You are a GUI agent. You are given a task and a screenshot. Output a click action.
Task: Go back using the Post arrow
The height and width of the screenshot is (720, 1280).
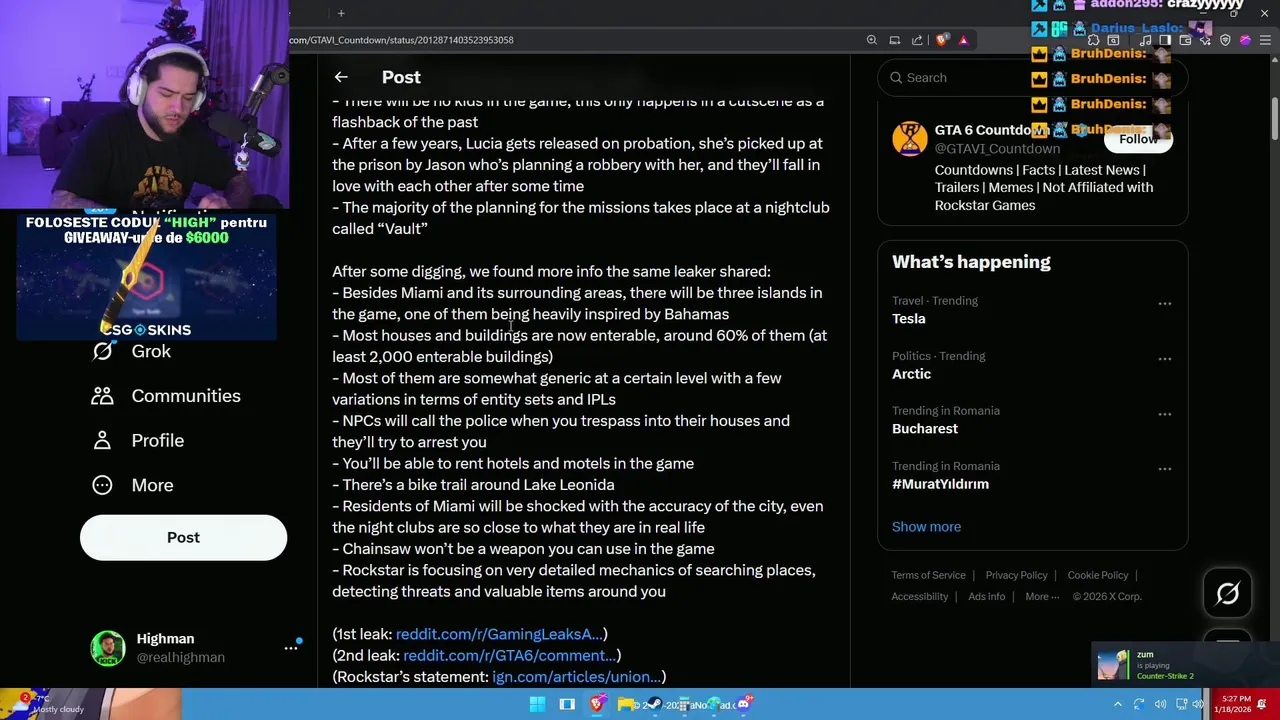click(x=341, y=77)
